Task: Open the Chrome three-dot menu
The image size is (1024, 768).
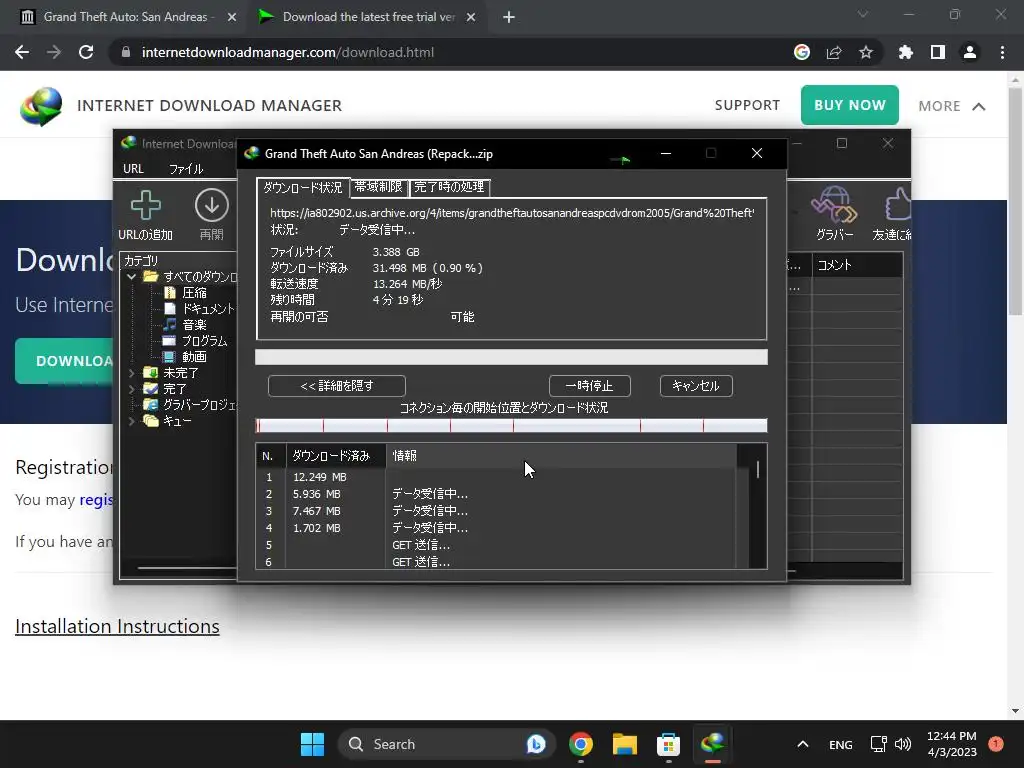Action: coord(1002,52)
